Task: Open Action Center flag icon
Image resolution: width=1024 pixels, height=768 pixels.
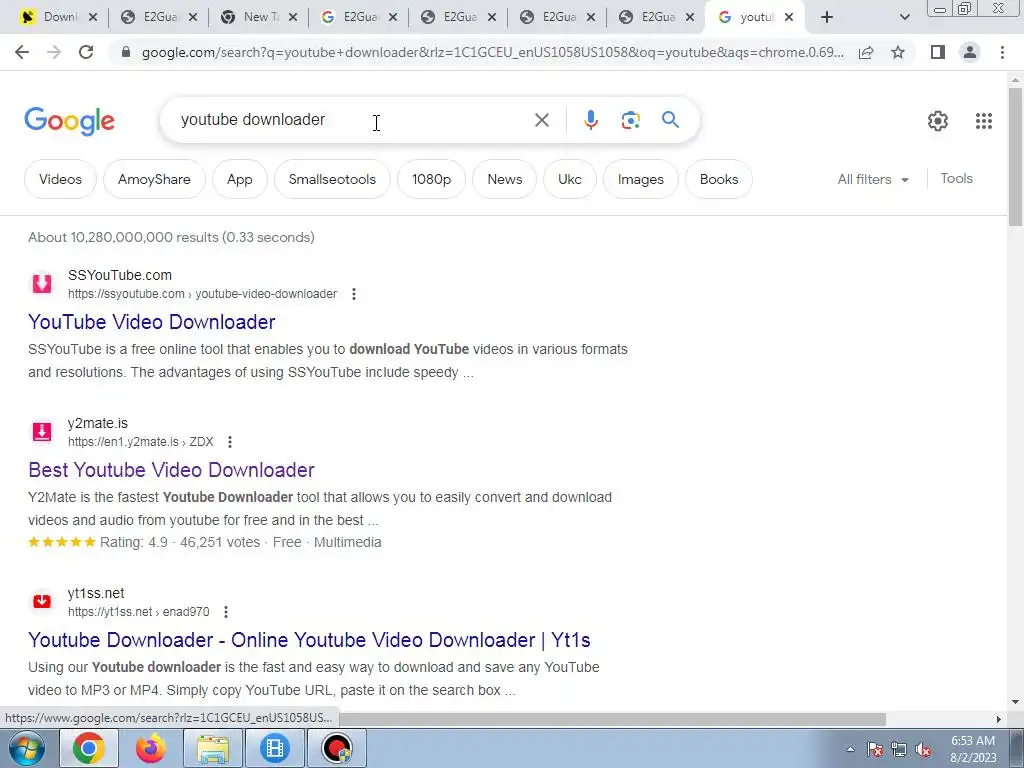Action: (875, 750)
